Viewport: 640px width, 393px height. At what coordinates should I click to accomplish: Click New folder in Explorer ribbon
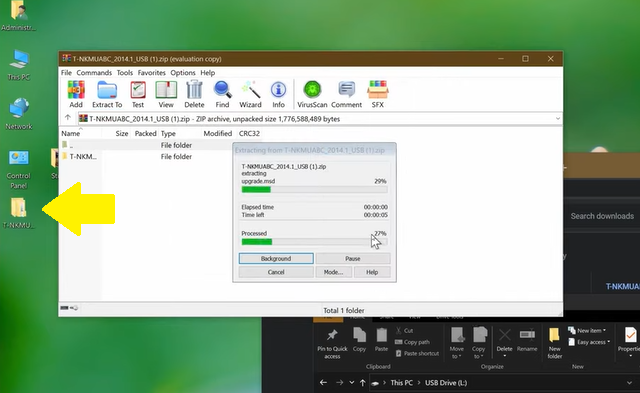(x=554, y=344)
